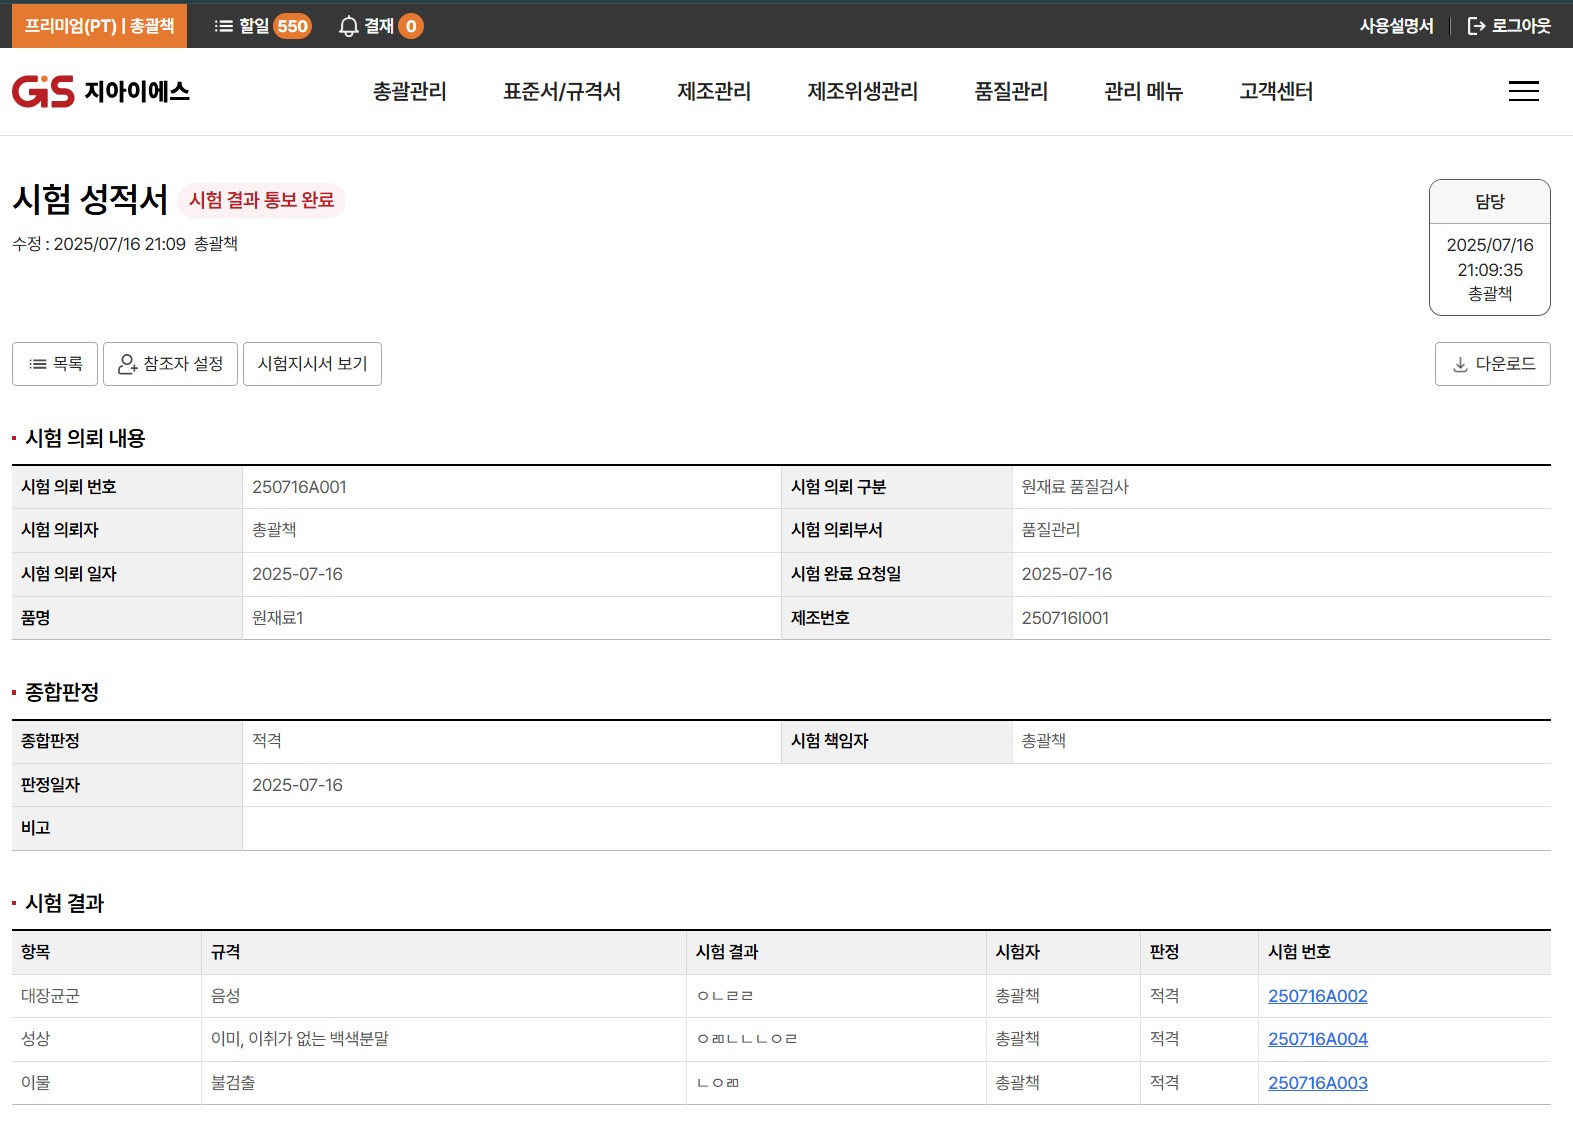The width and height of the screenshot is (1573, 1125).
Task: Click the 종합판정 value 적격
Action: (267, 741)
